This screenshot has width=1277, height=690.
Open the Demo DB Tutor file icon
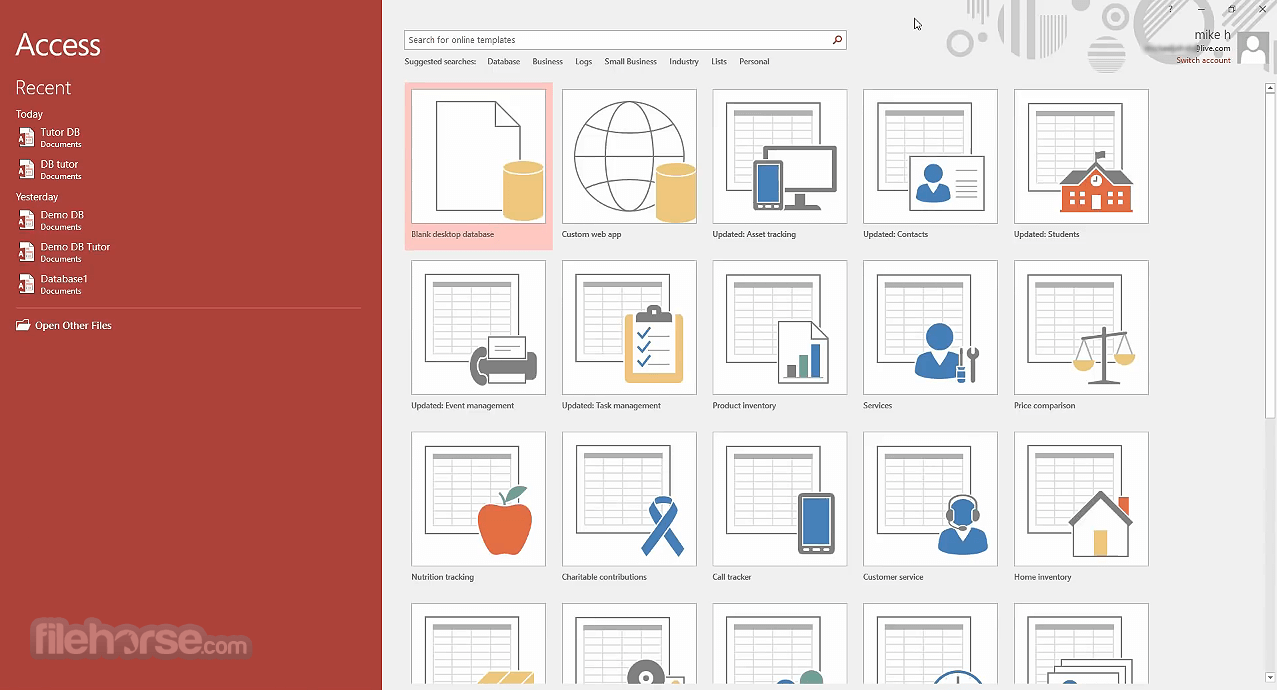pyautogui.click(x=26, y=253)
